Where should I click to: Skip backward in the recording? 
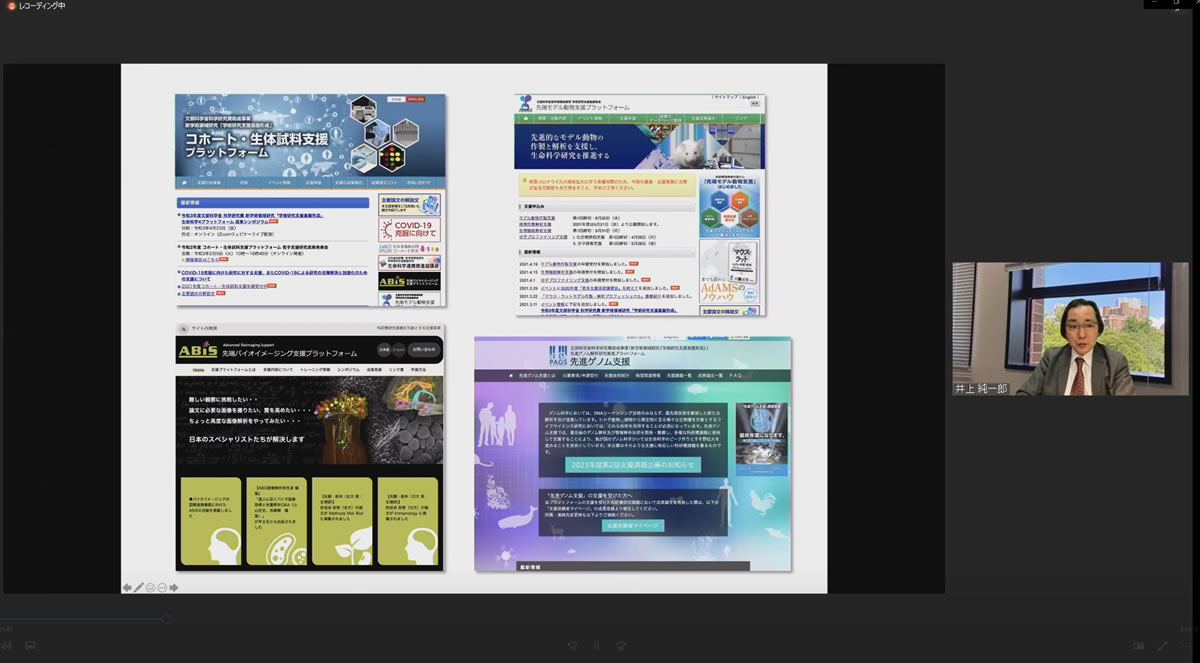coord(572,646)
